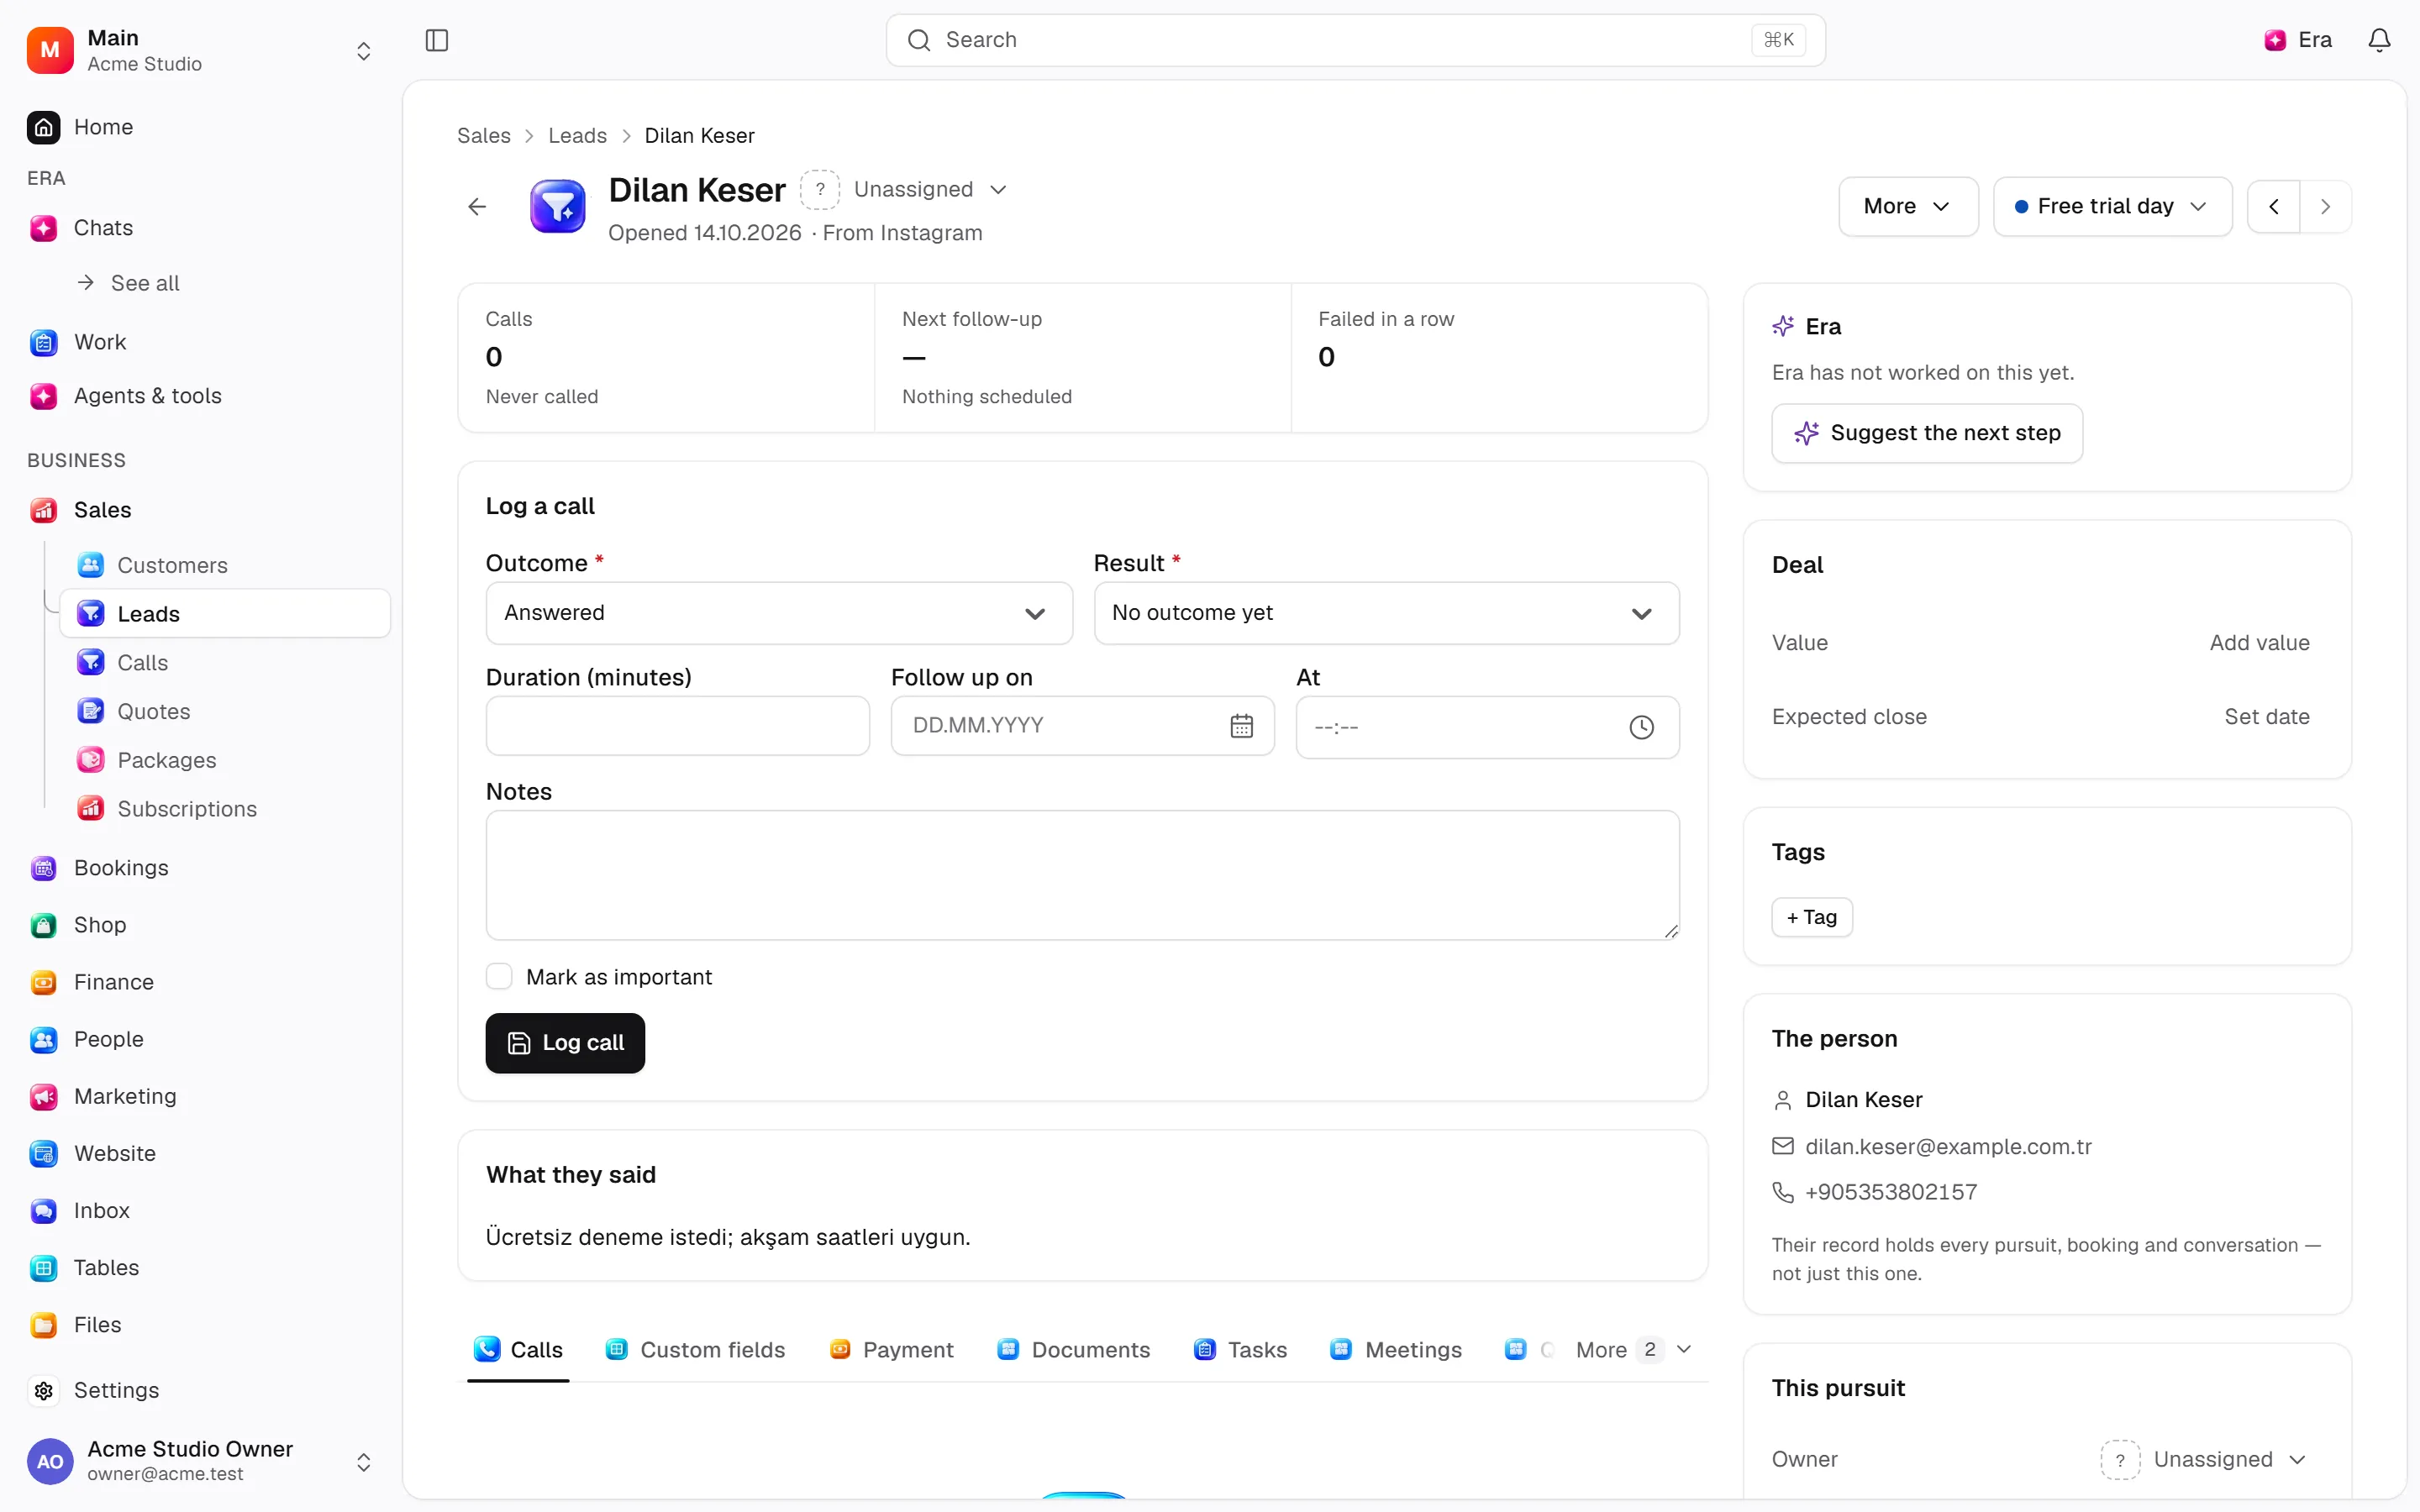Open the calendar picker in Follow up on
This screenshot has width=2420, height=1512.
pyautogui.click(x=1241, y=726)
